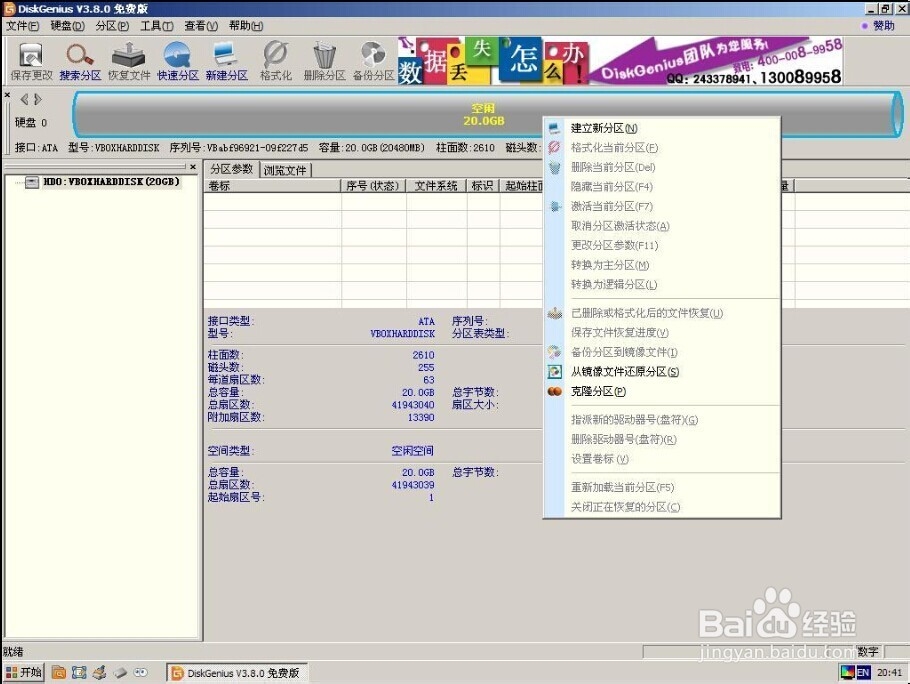Choose 重新加载当前分区(F5) entry

662,487
